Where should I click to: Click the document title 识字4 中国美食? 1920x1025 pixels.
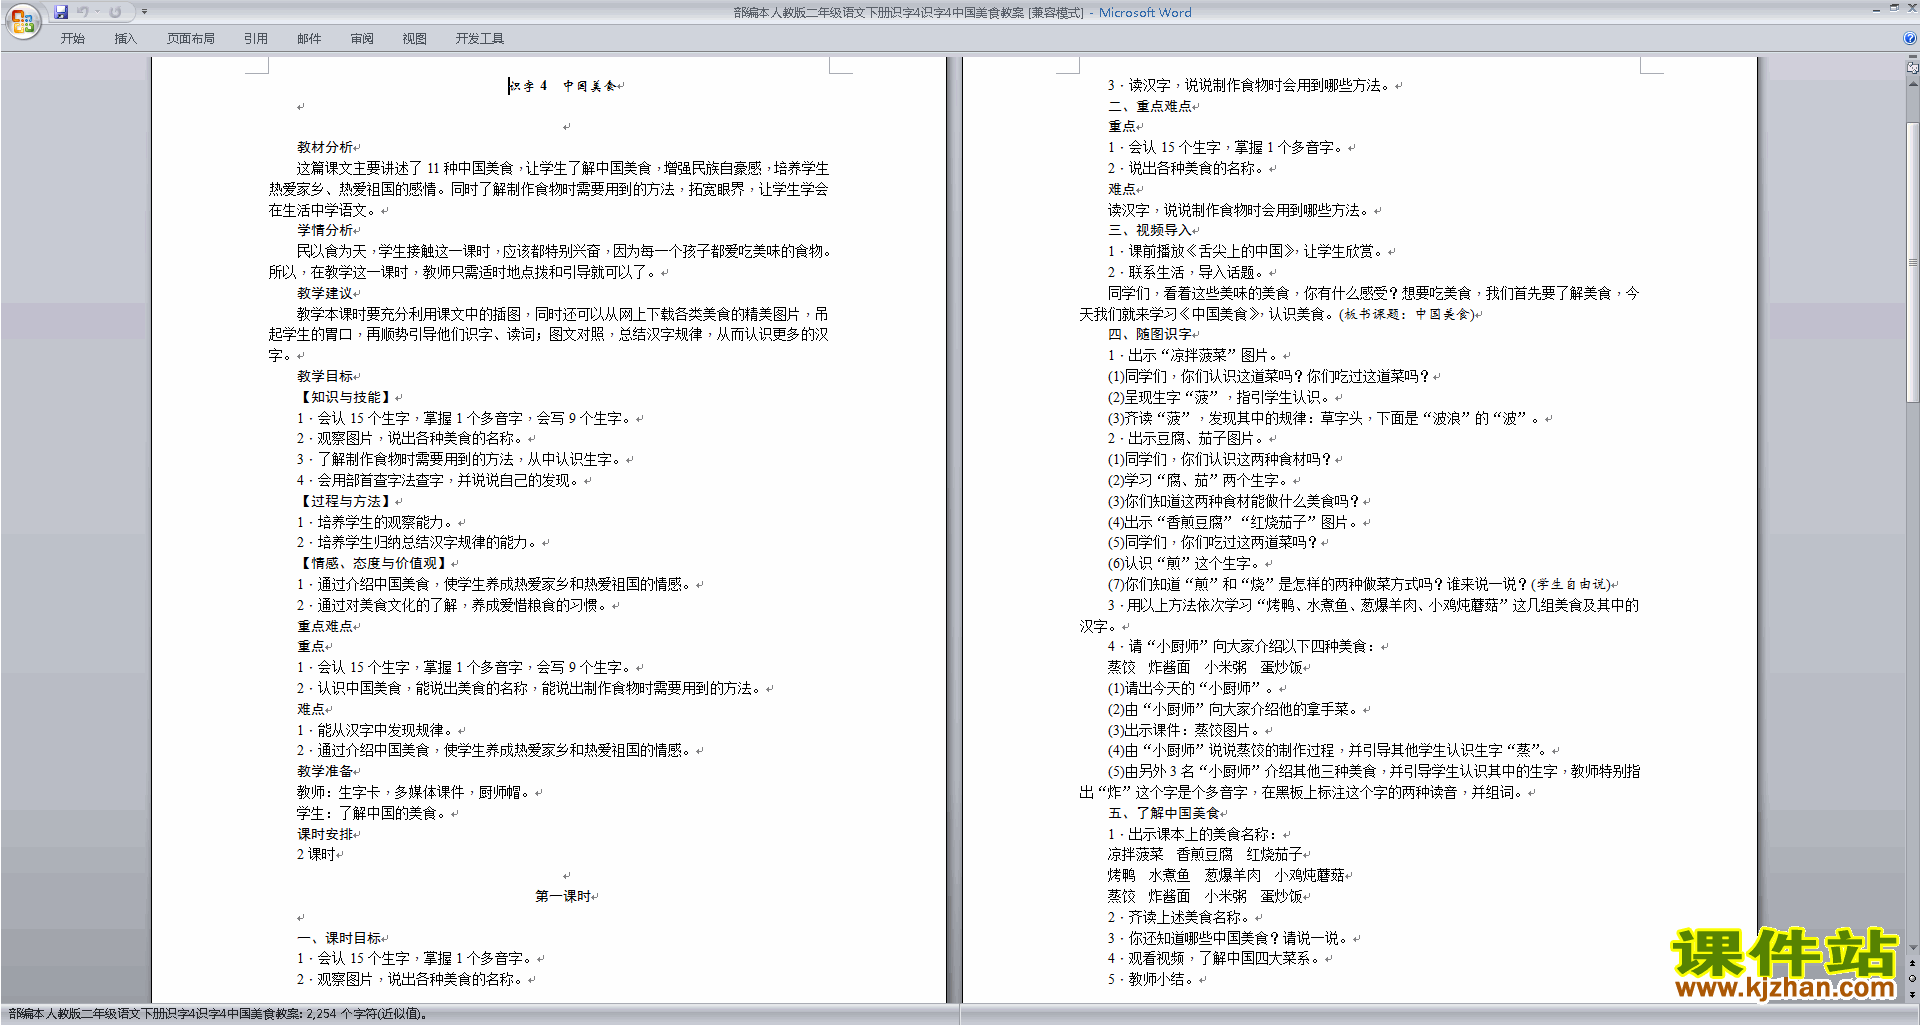coord(563,86)
